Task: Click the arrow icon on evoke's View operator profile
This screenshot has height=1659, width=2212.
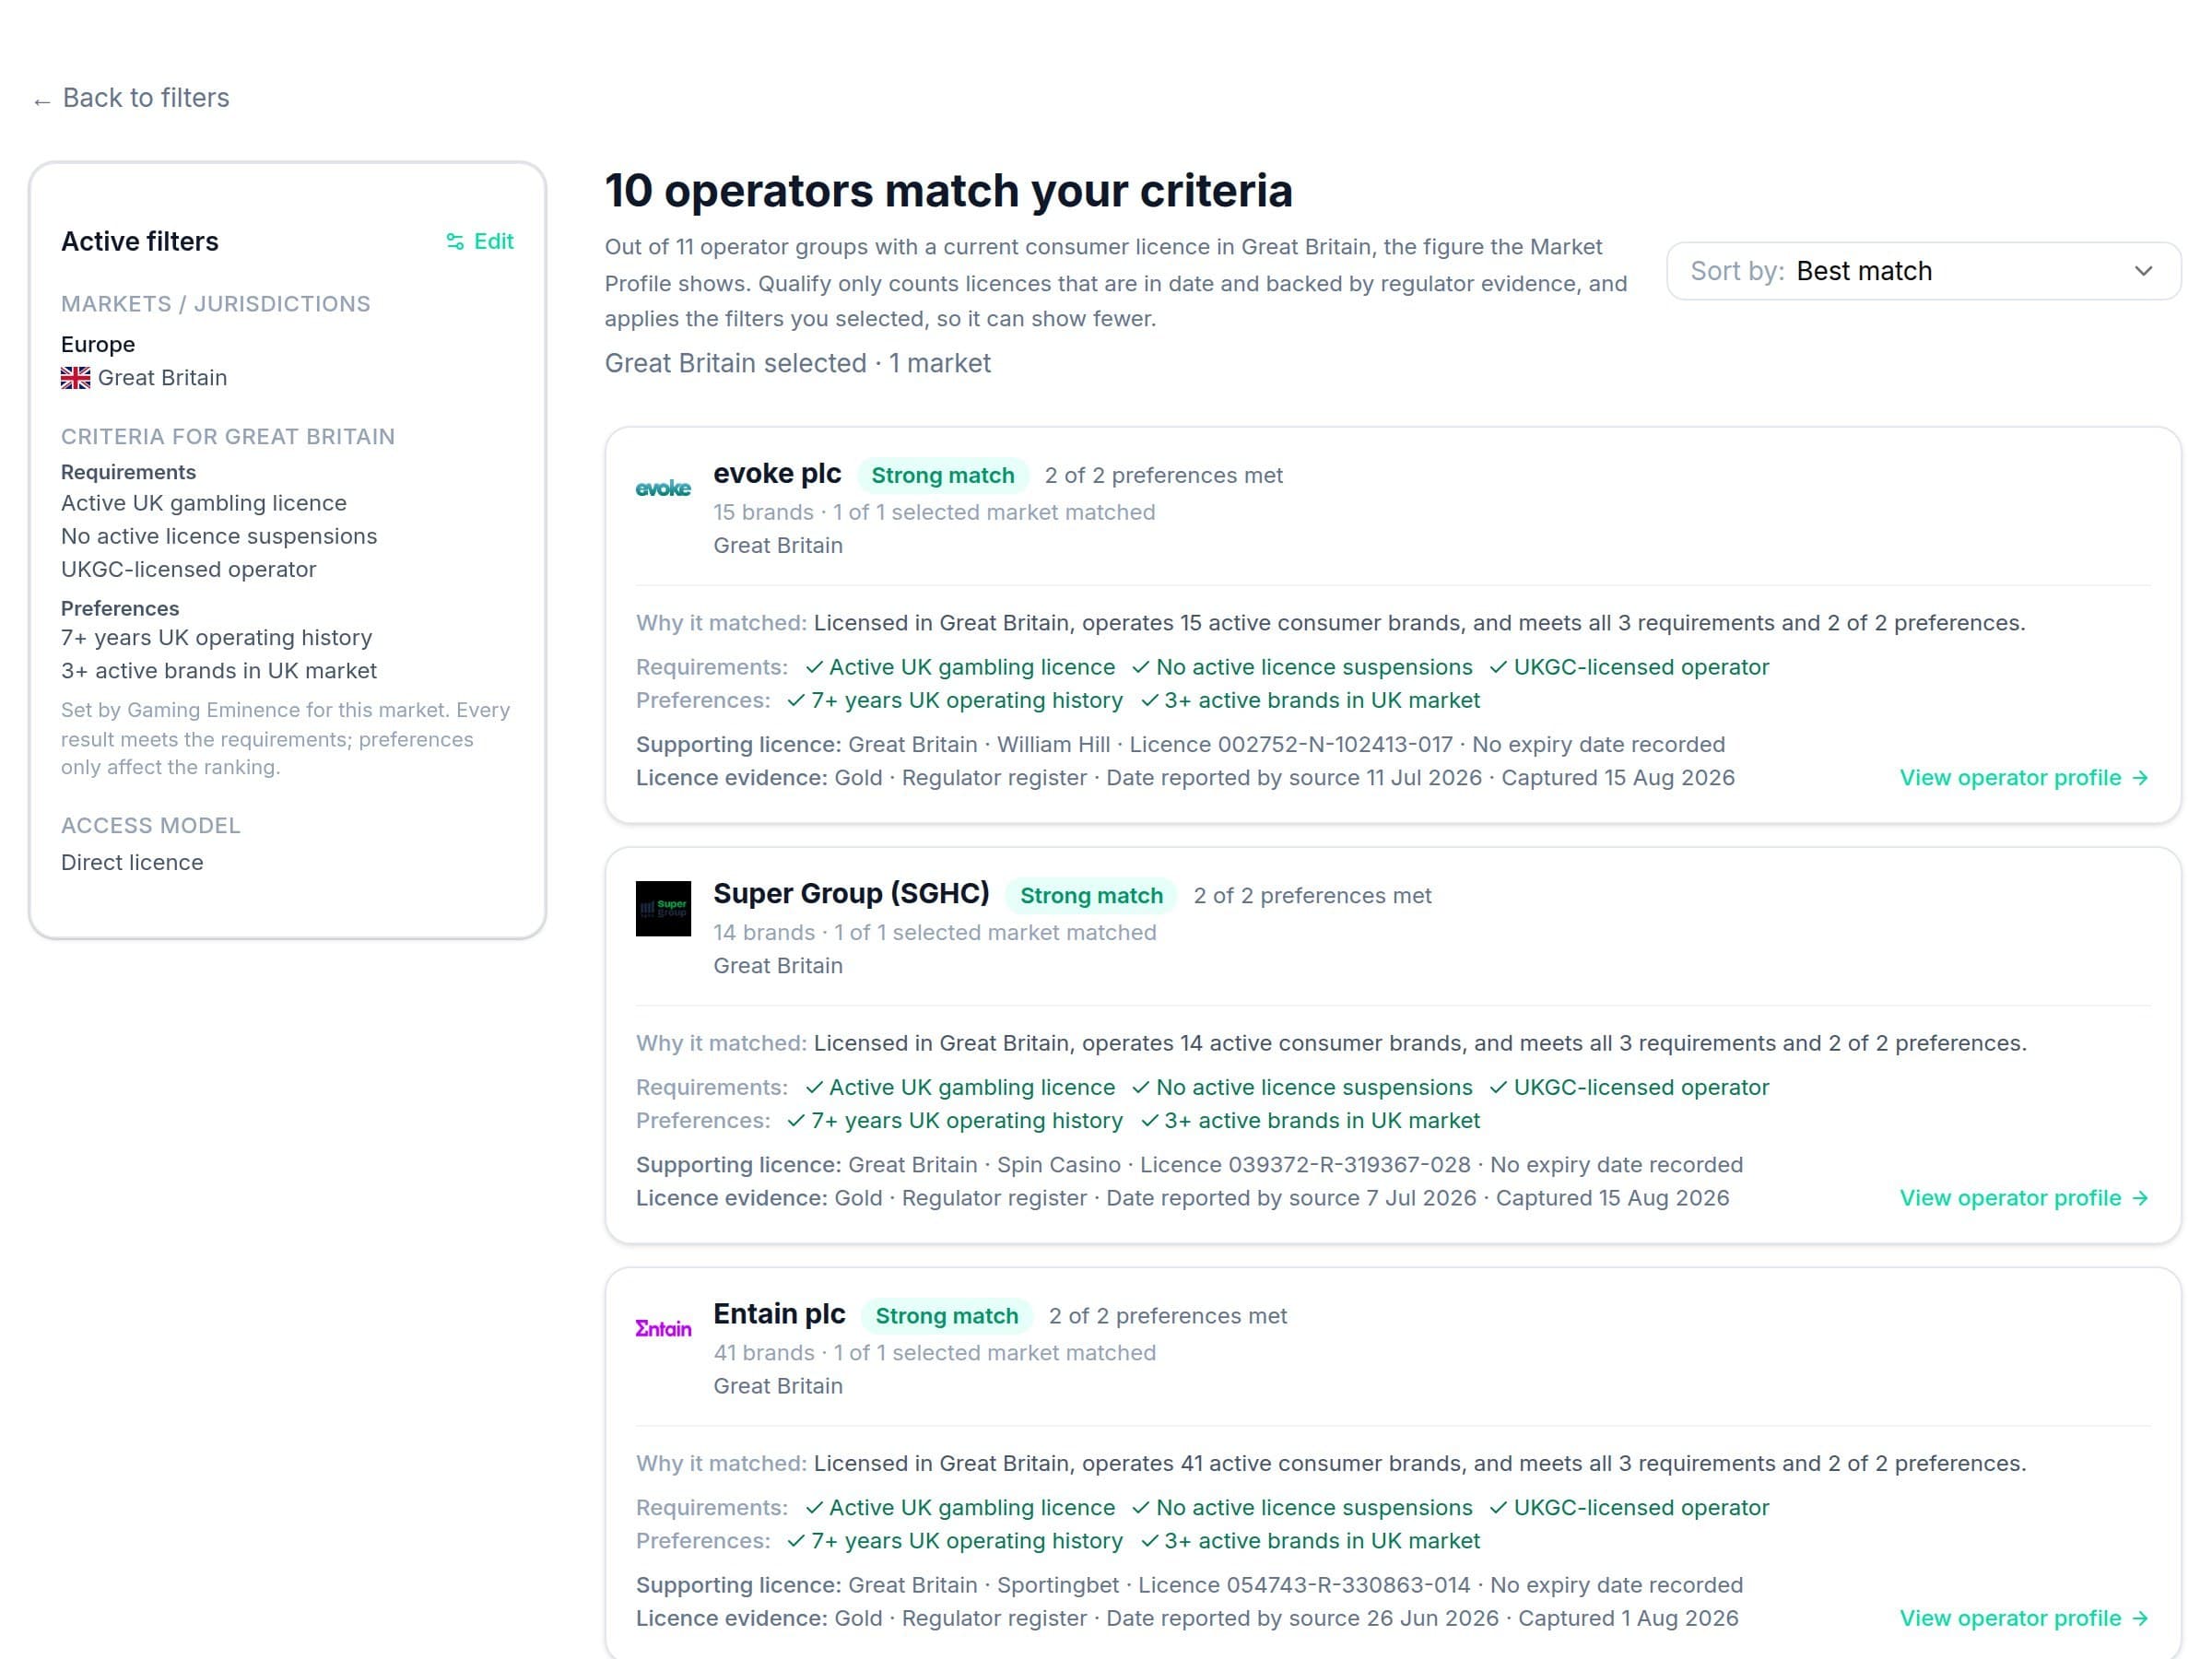Action: click(2140, 778)
